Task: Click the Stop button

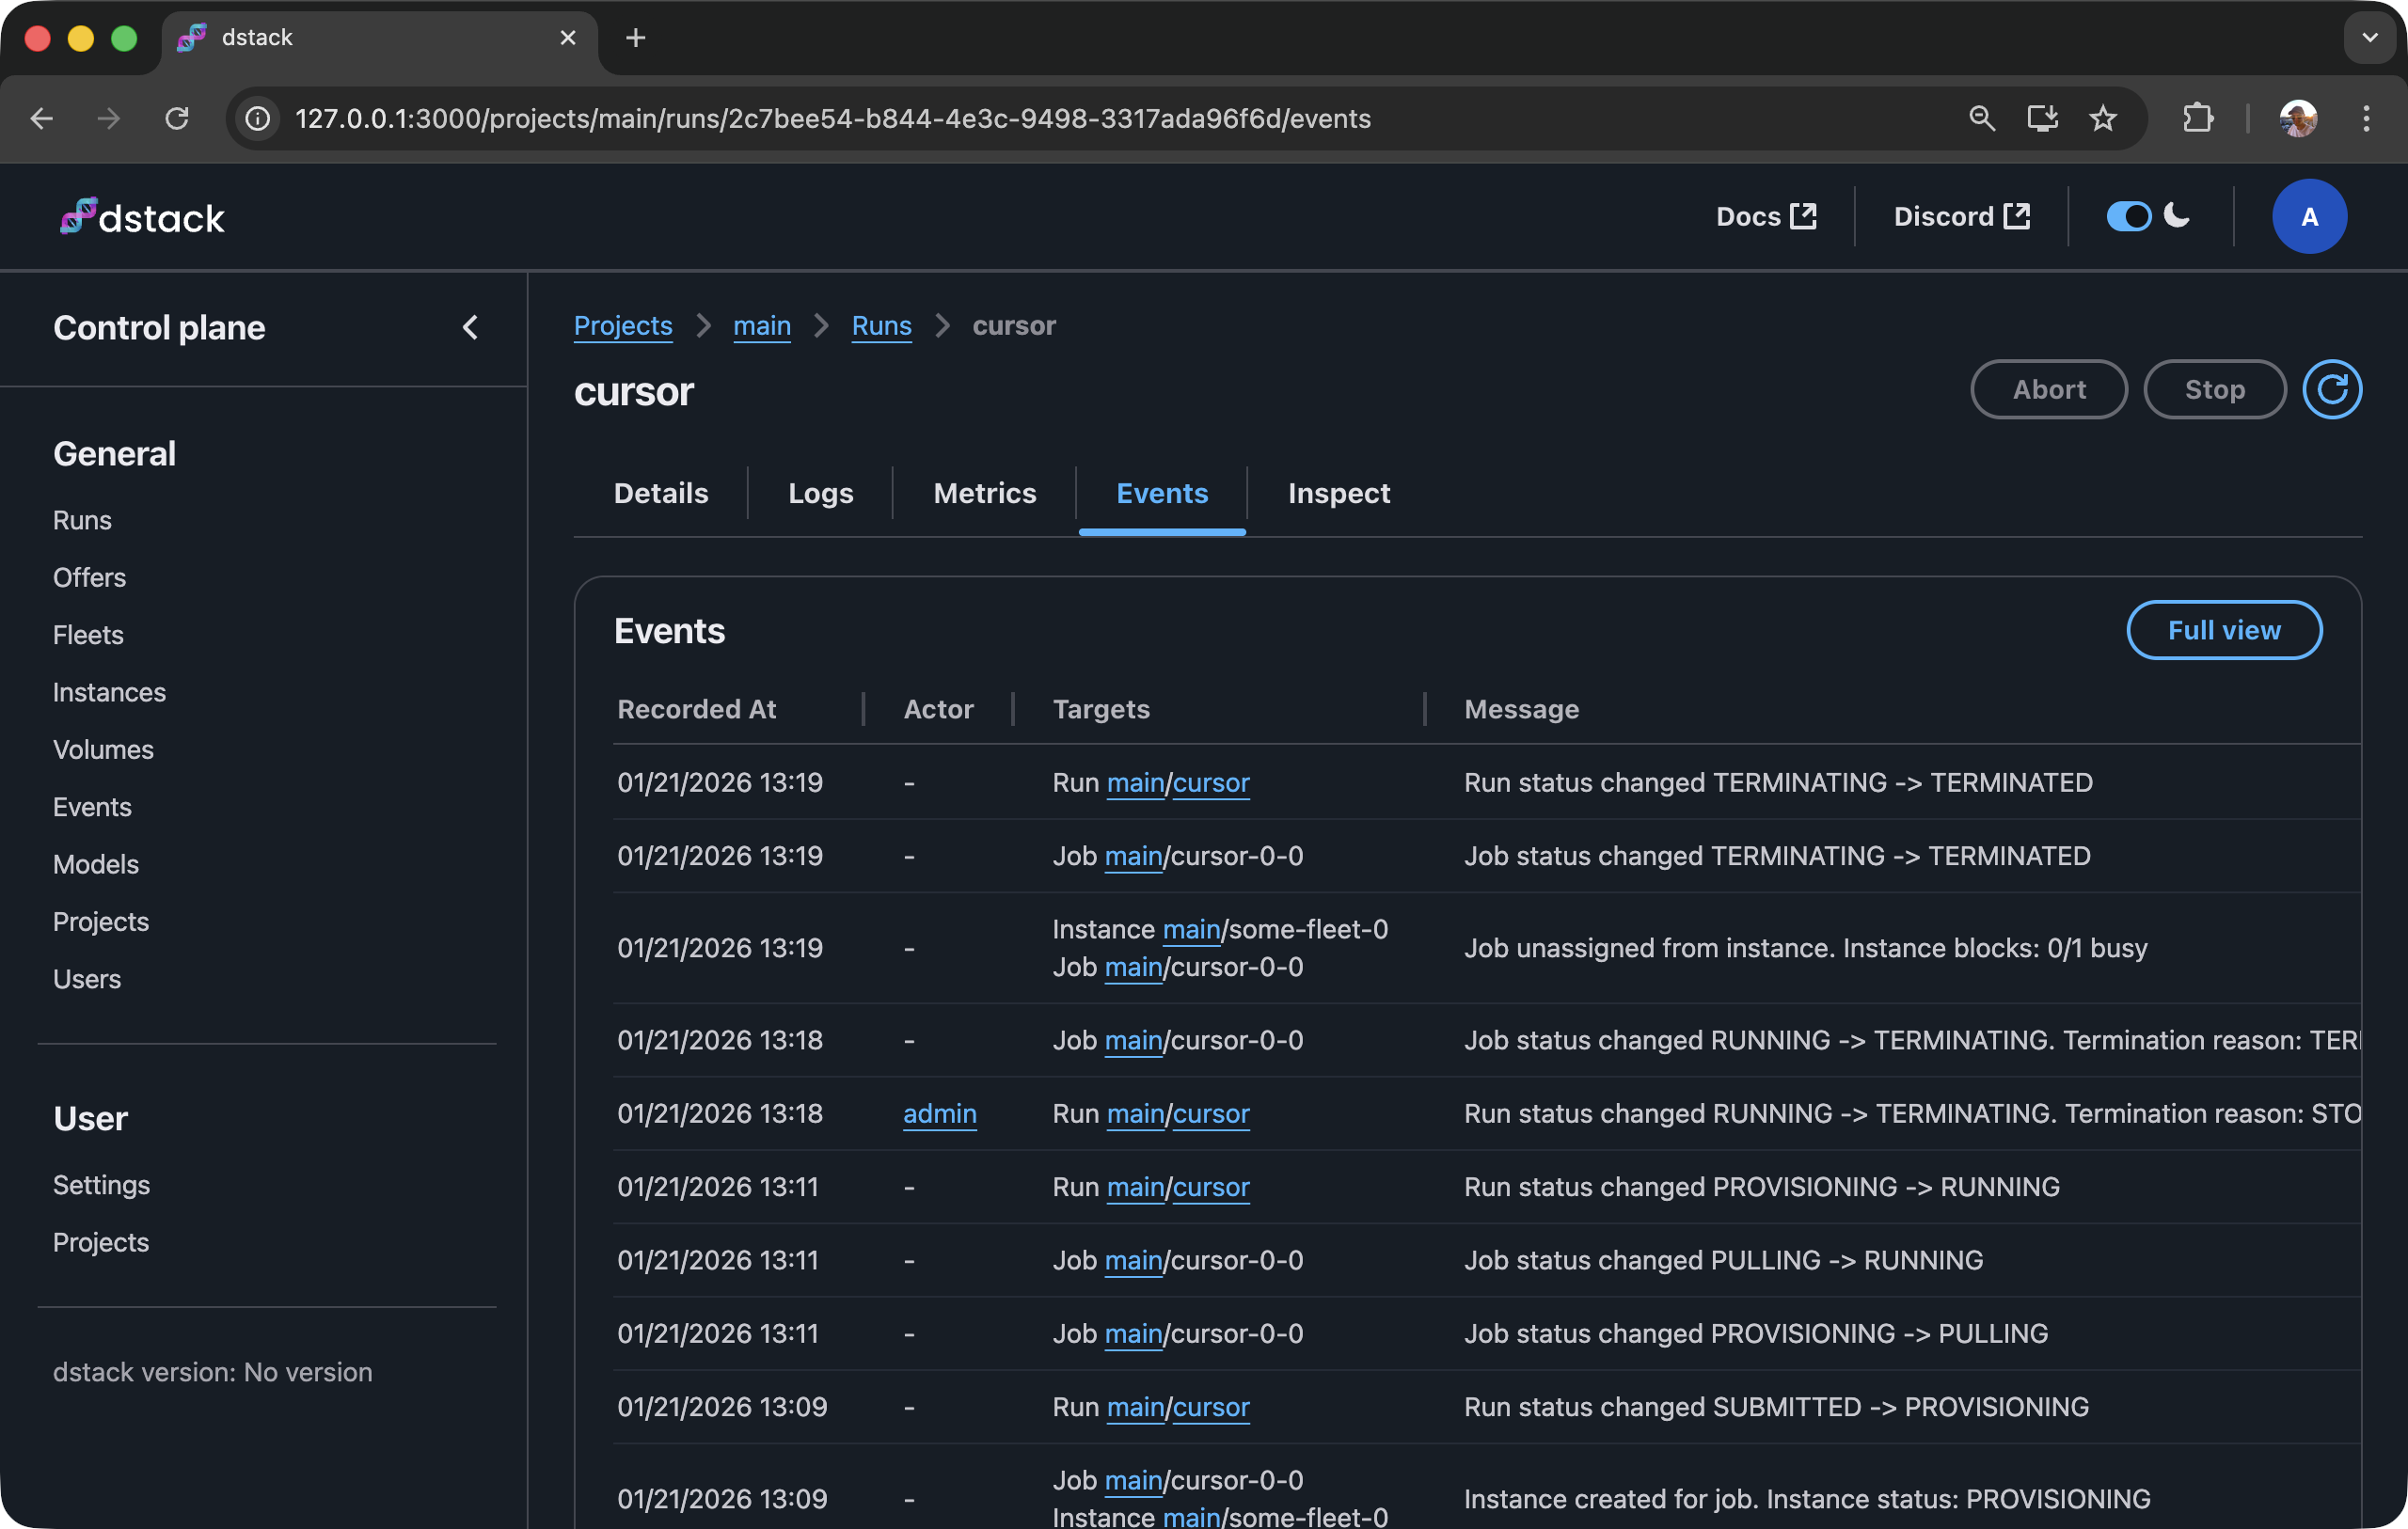Action: [2214, 389]
